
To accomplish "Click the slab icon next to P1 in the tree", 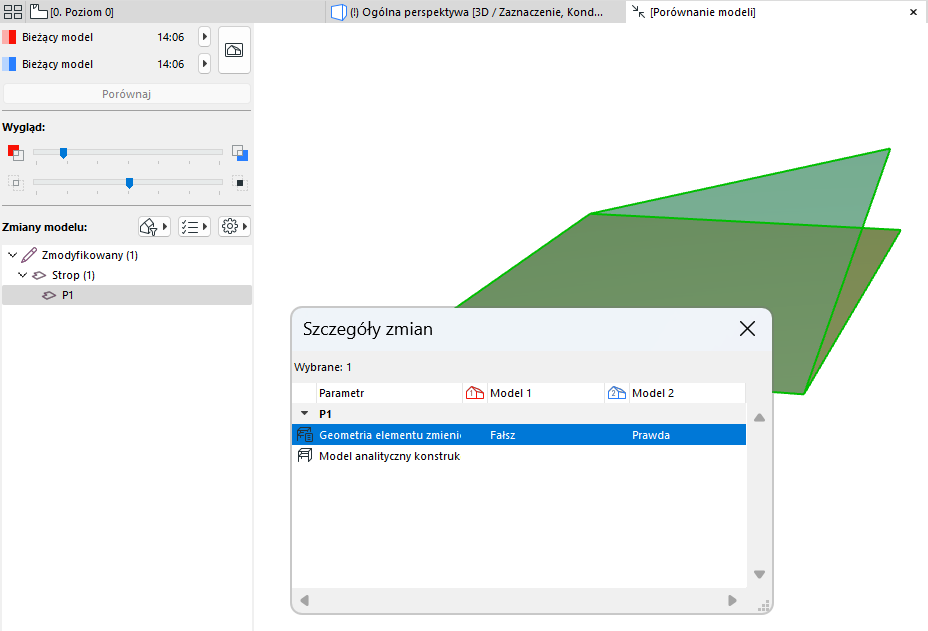I will [x=49, y=295].
